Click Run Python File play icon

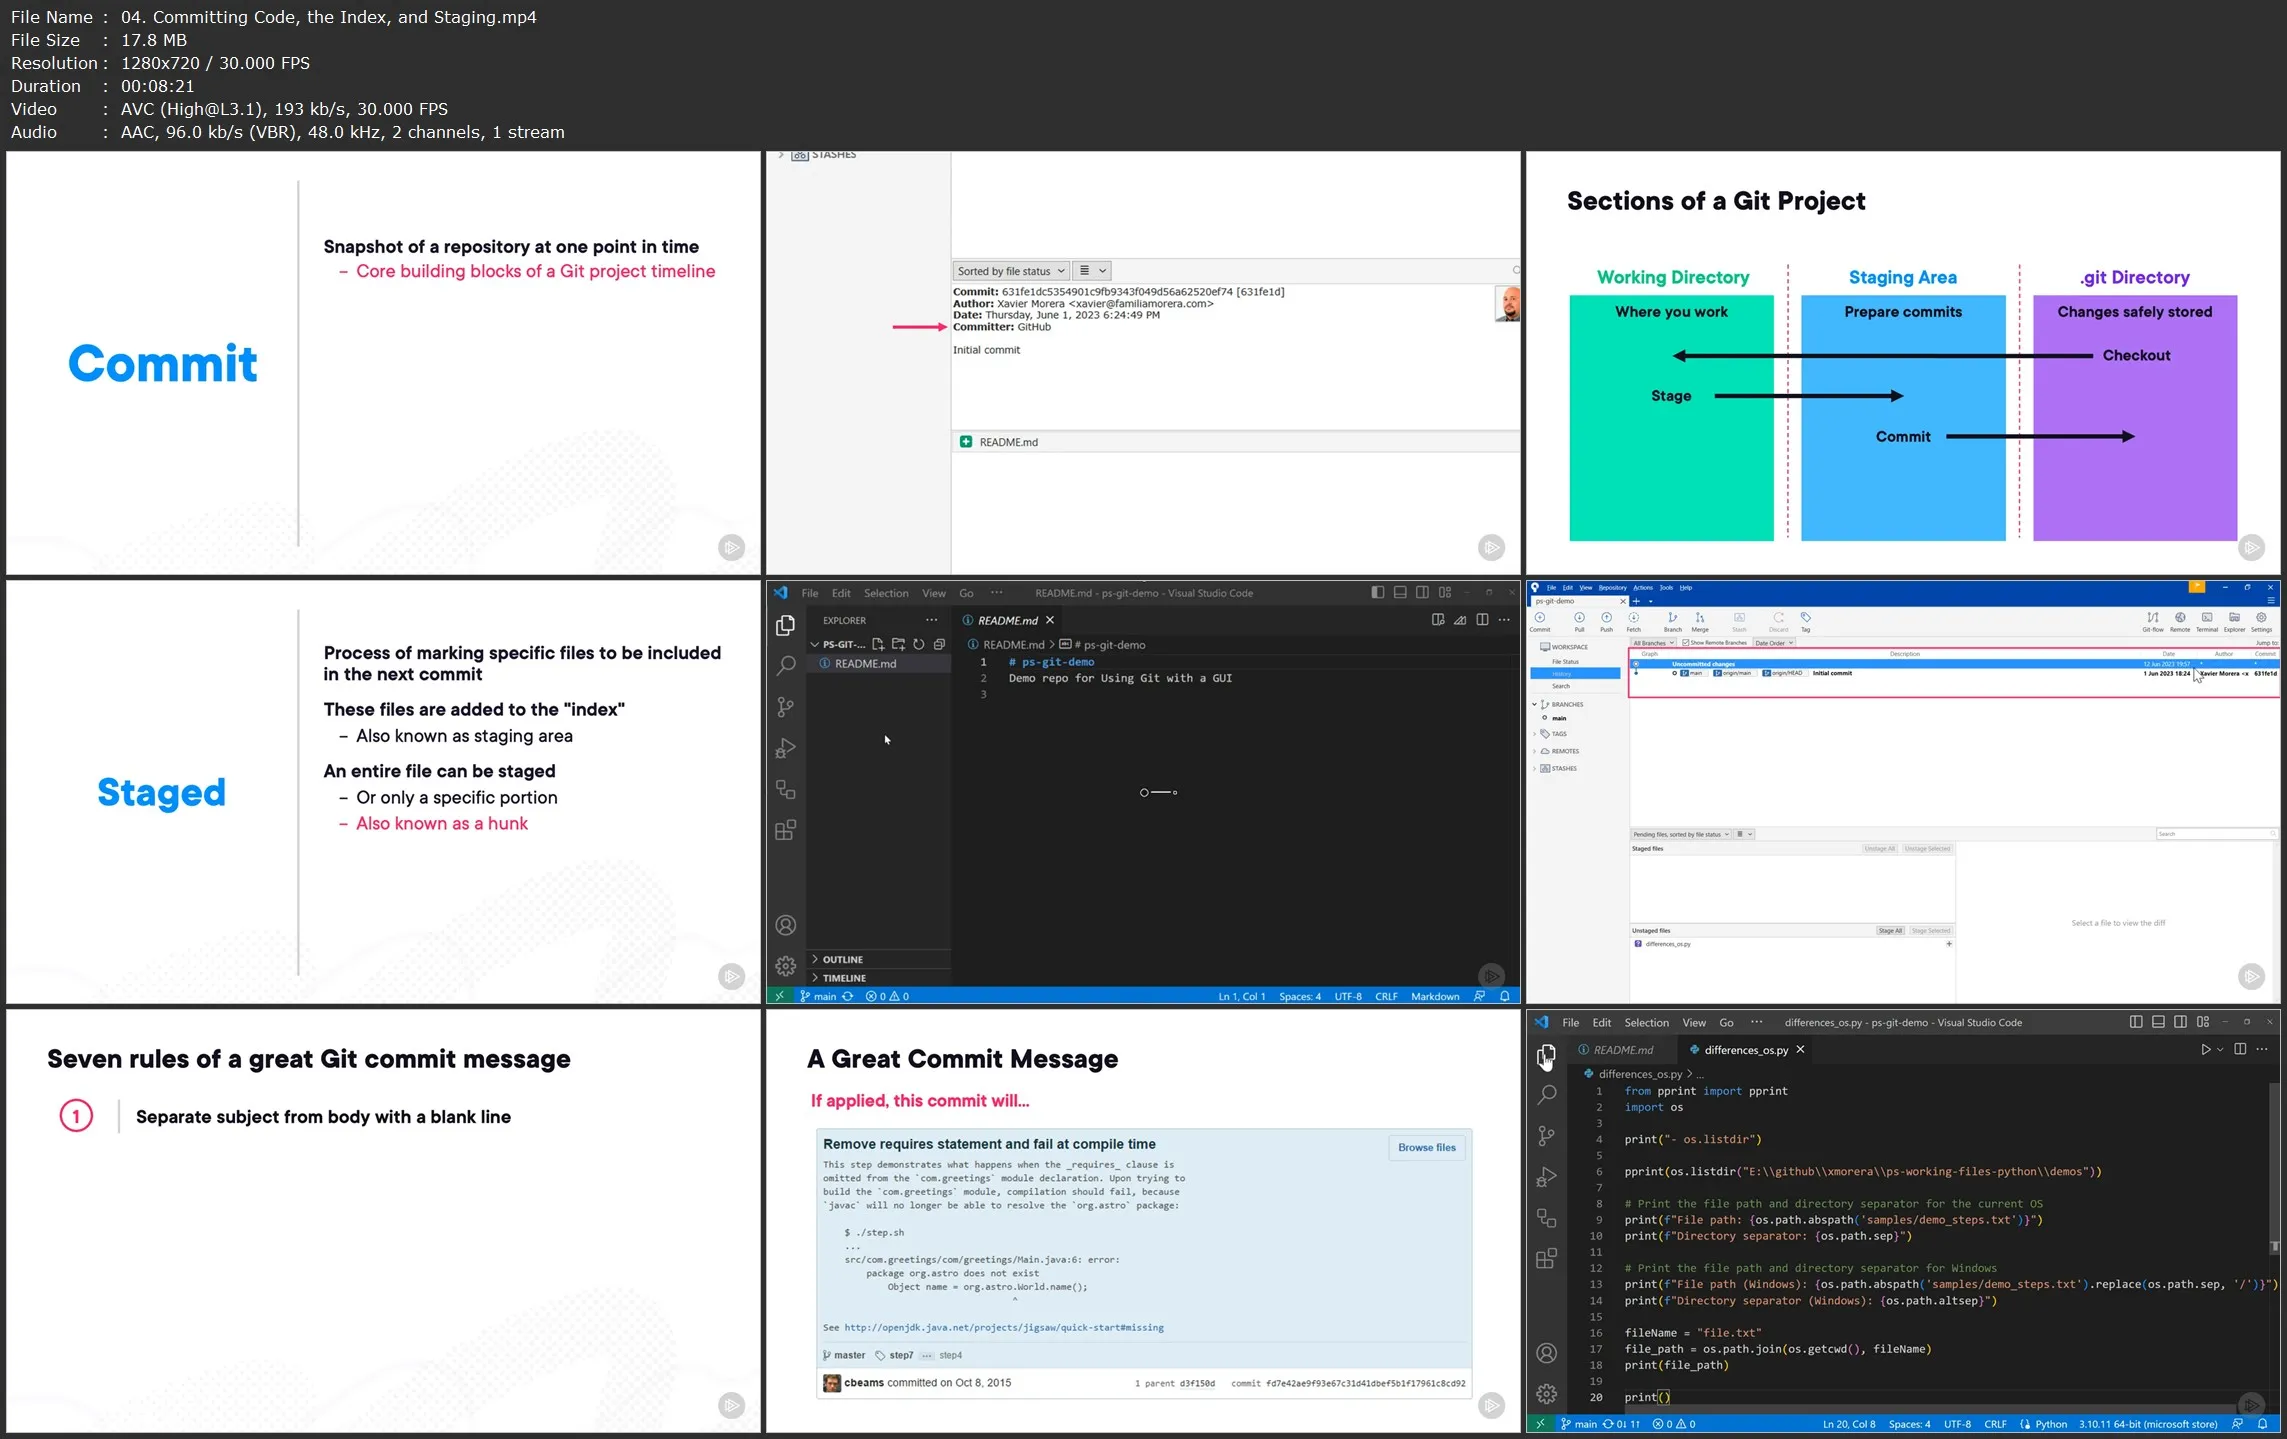[2205, 1049]
